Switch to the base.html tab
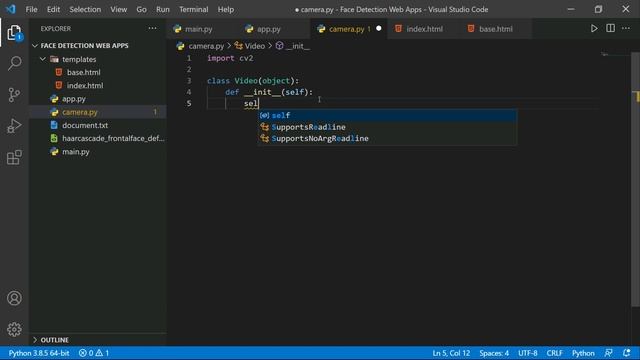640x360 pixels. [496, 29]
